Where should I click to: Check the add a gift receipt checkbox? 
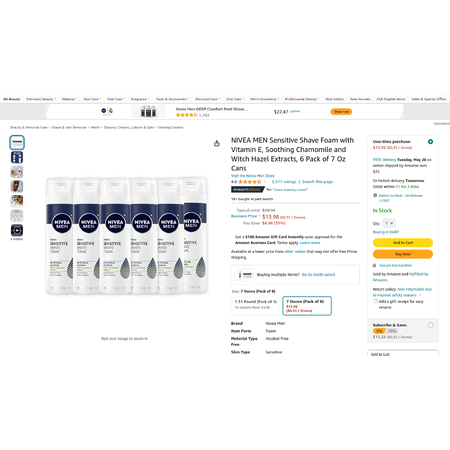375,301
